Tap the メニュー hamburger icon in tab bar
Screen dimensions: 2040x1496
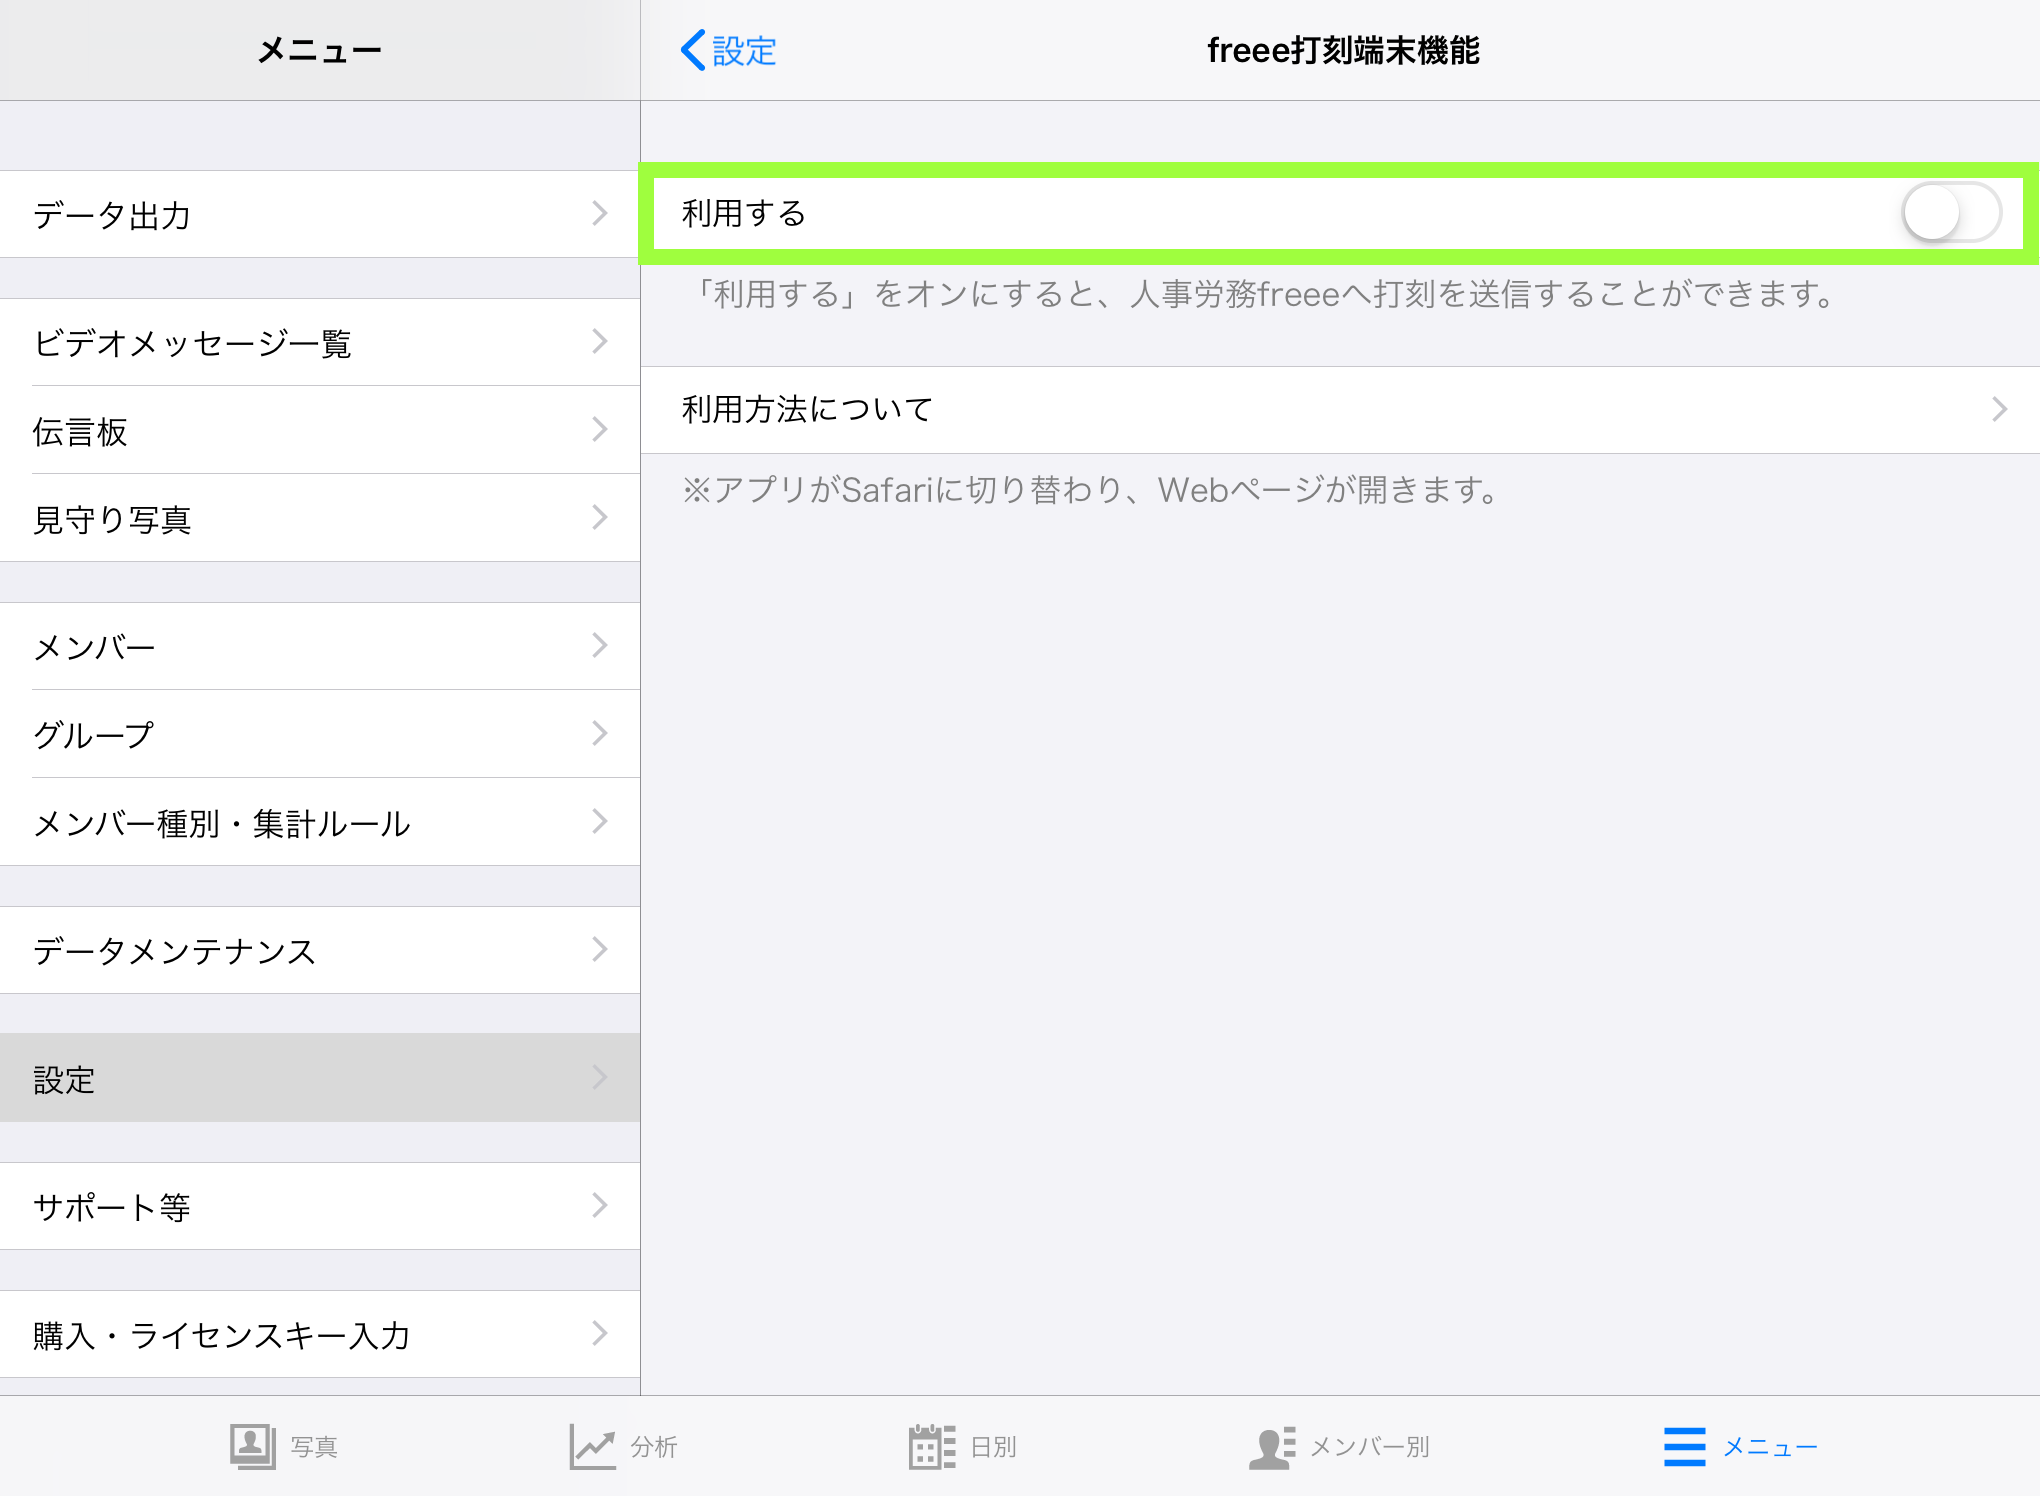1685,1447
